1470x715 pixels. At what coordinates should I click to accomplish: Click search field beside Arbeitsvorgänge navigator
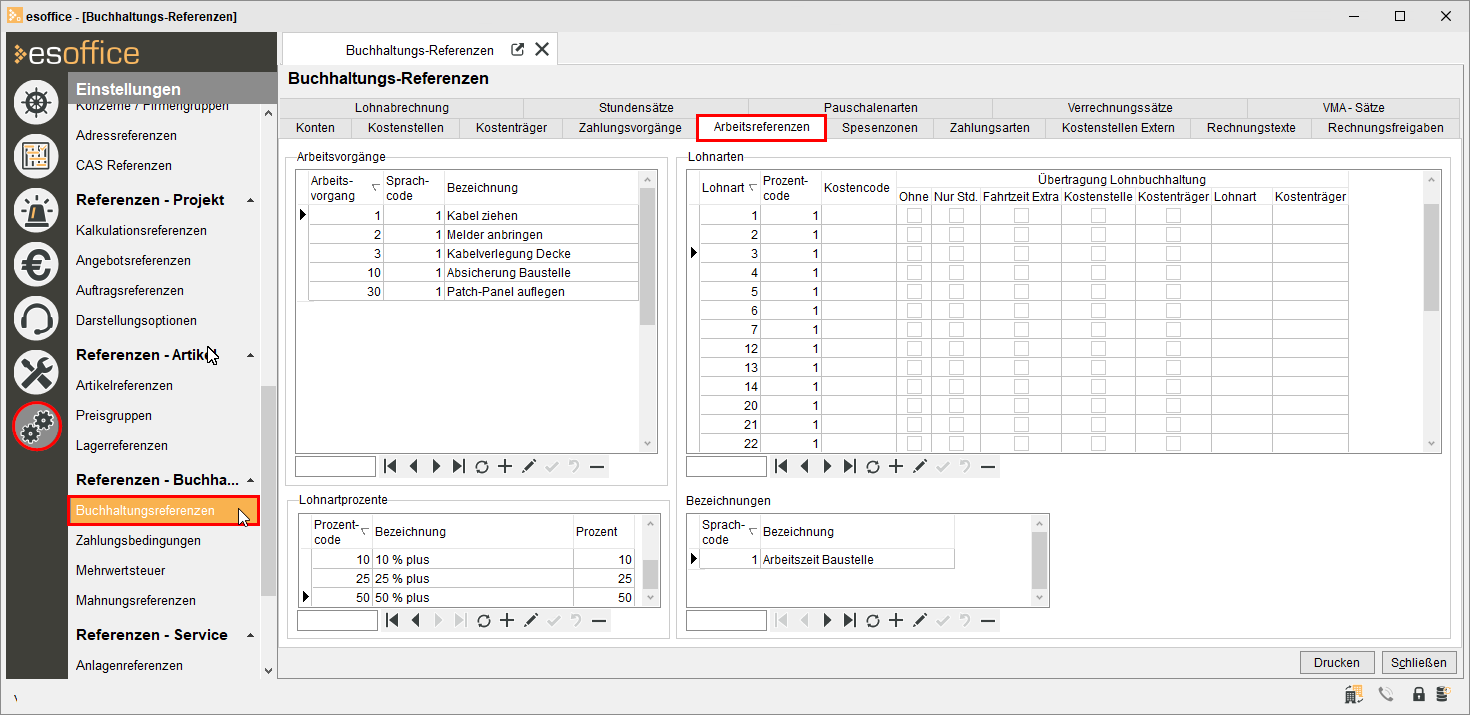pos(335,466)
